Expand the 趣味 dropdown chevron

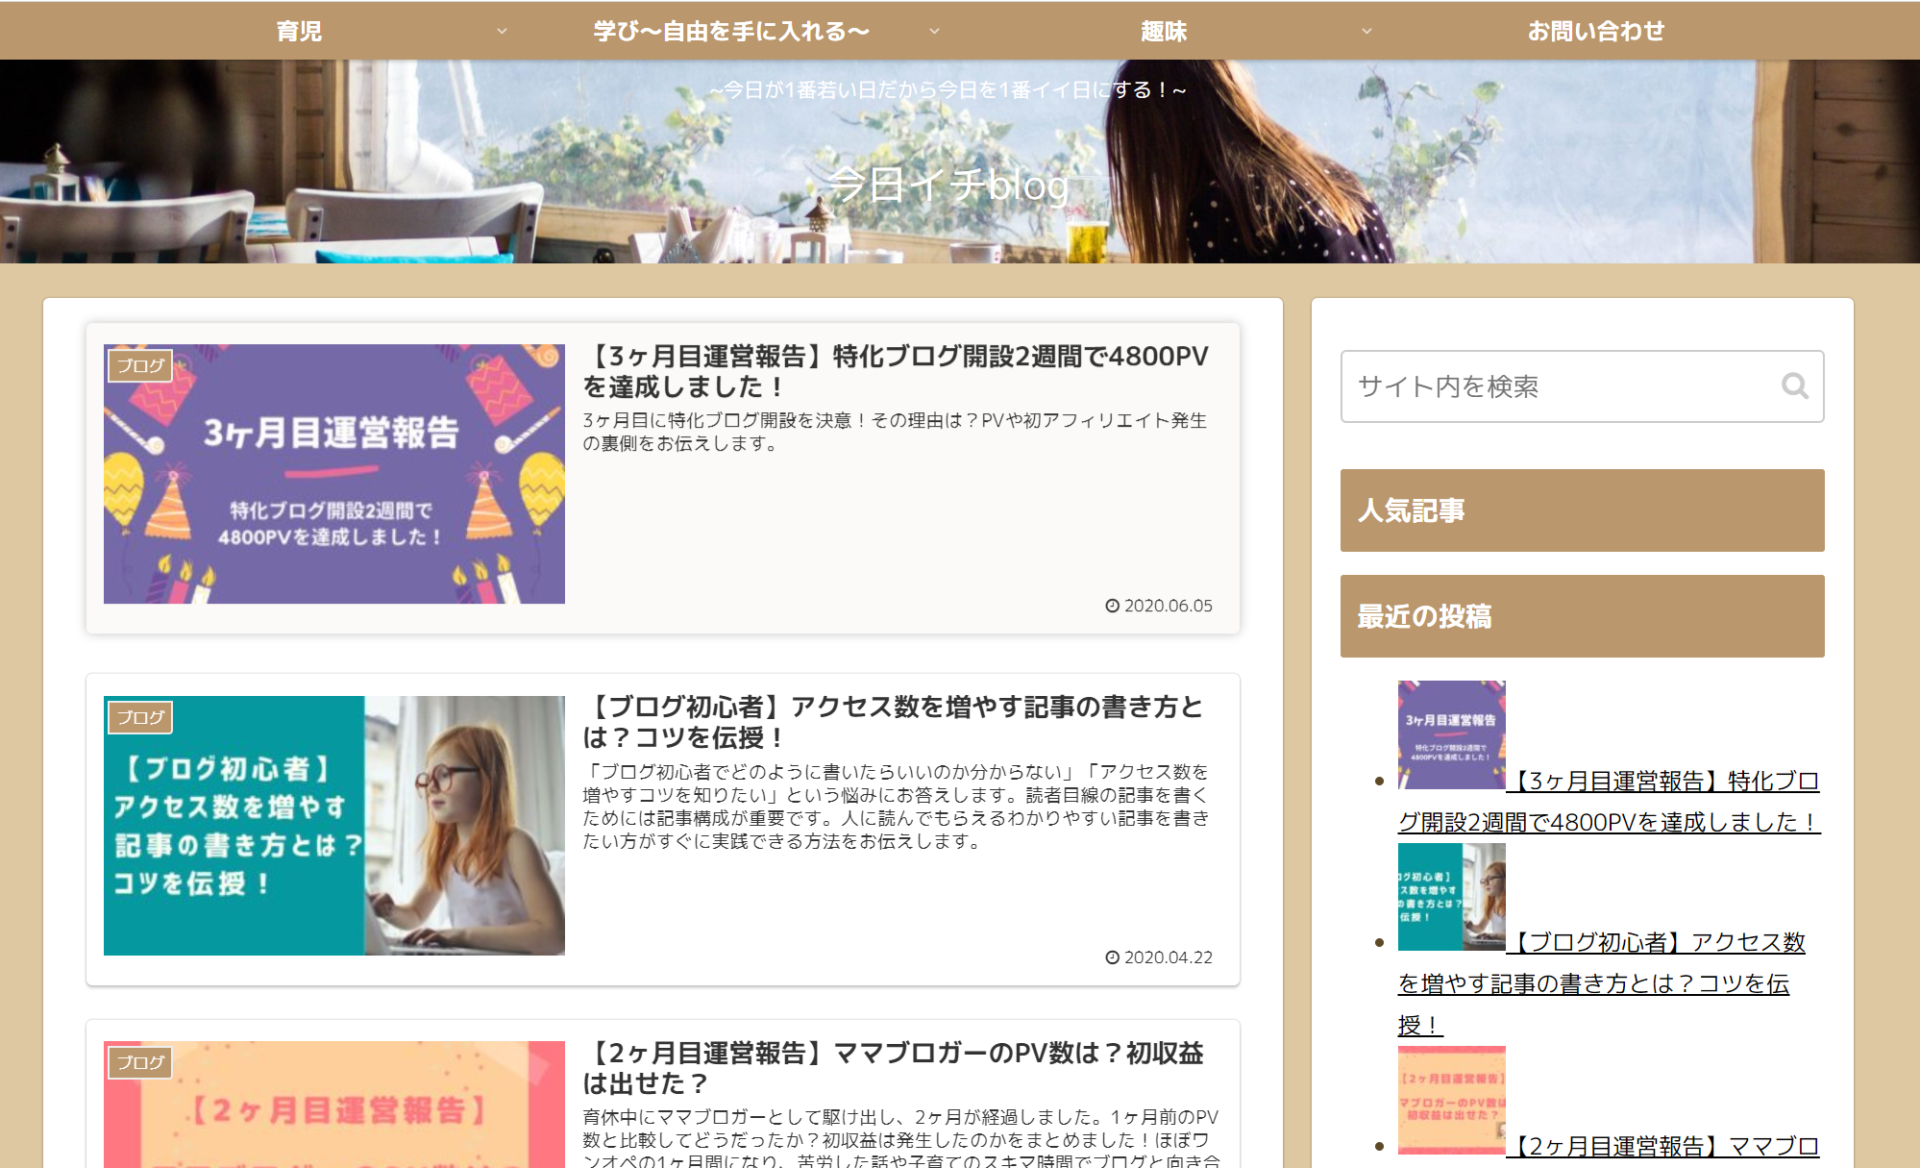1366,31
